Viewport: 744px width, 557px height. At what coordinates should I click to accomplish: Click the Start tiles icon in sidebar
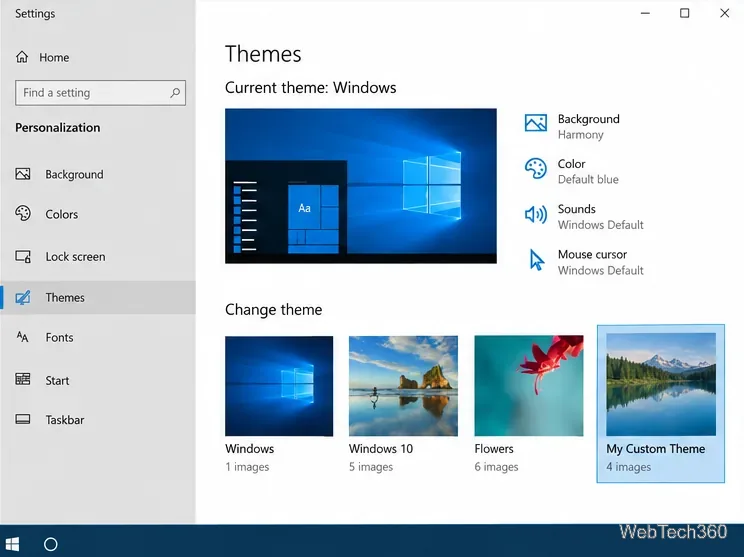(23, 379)
